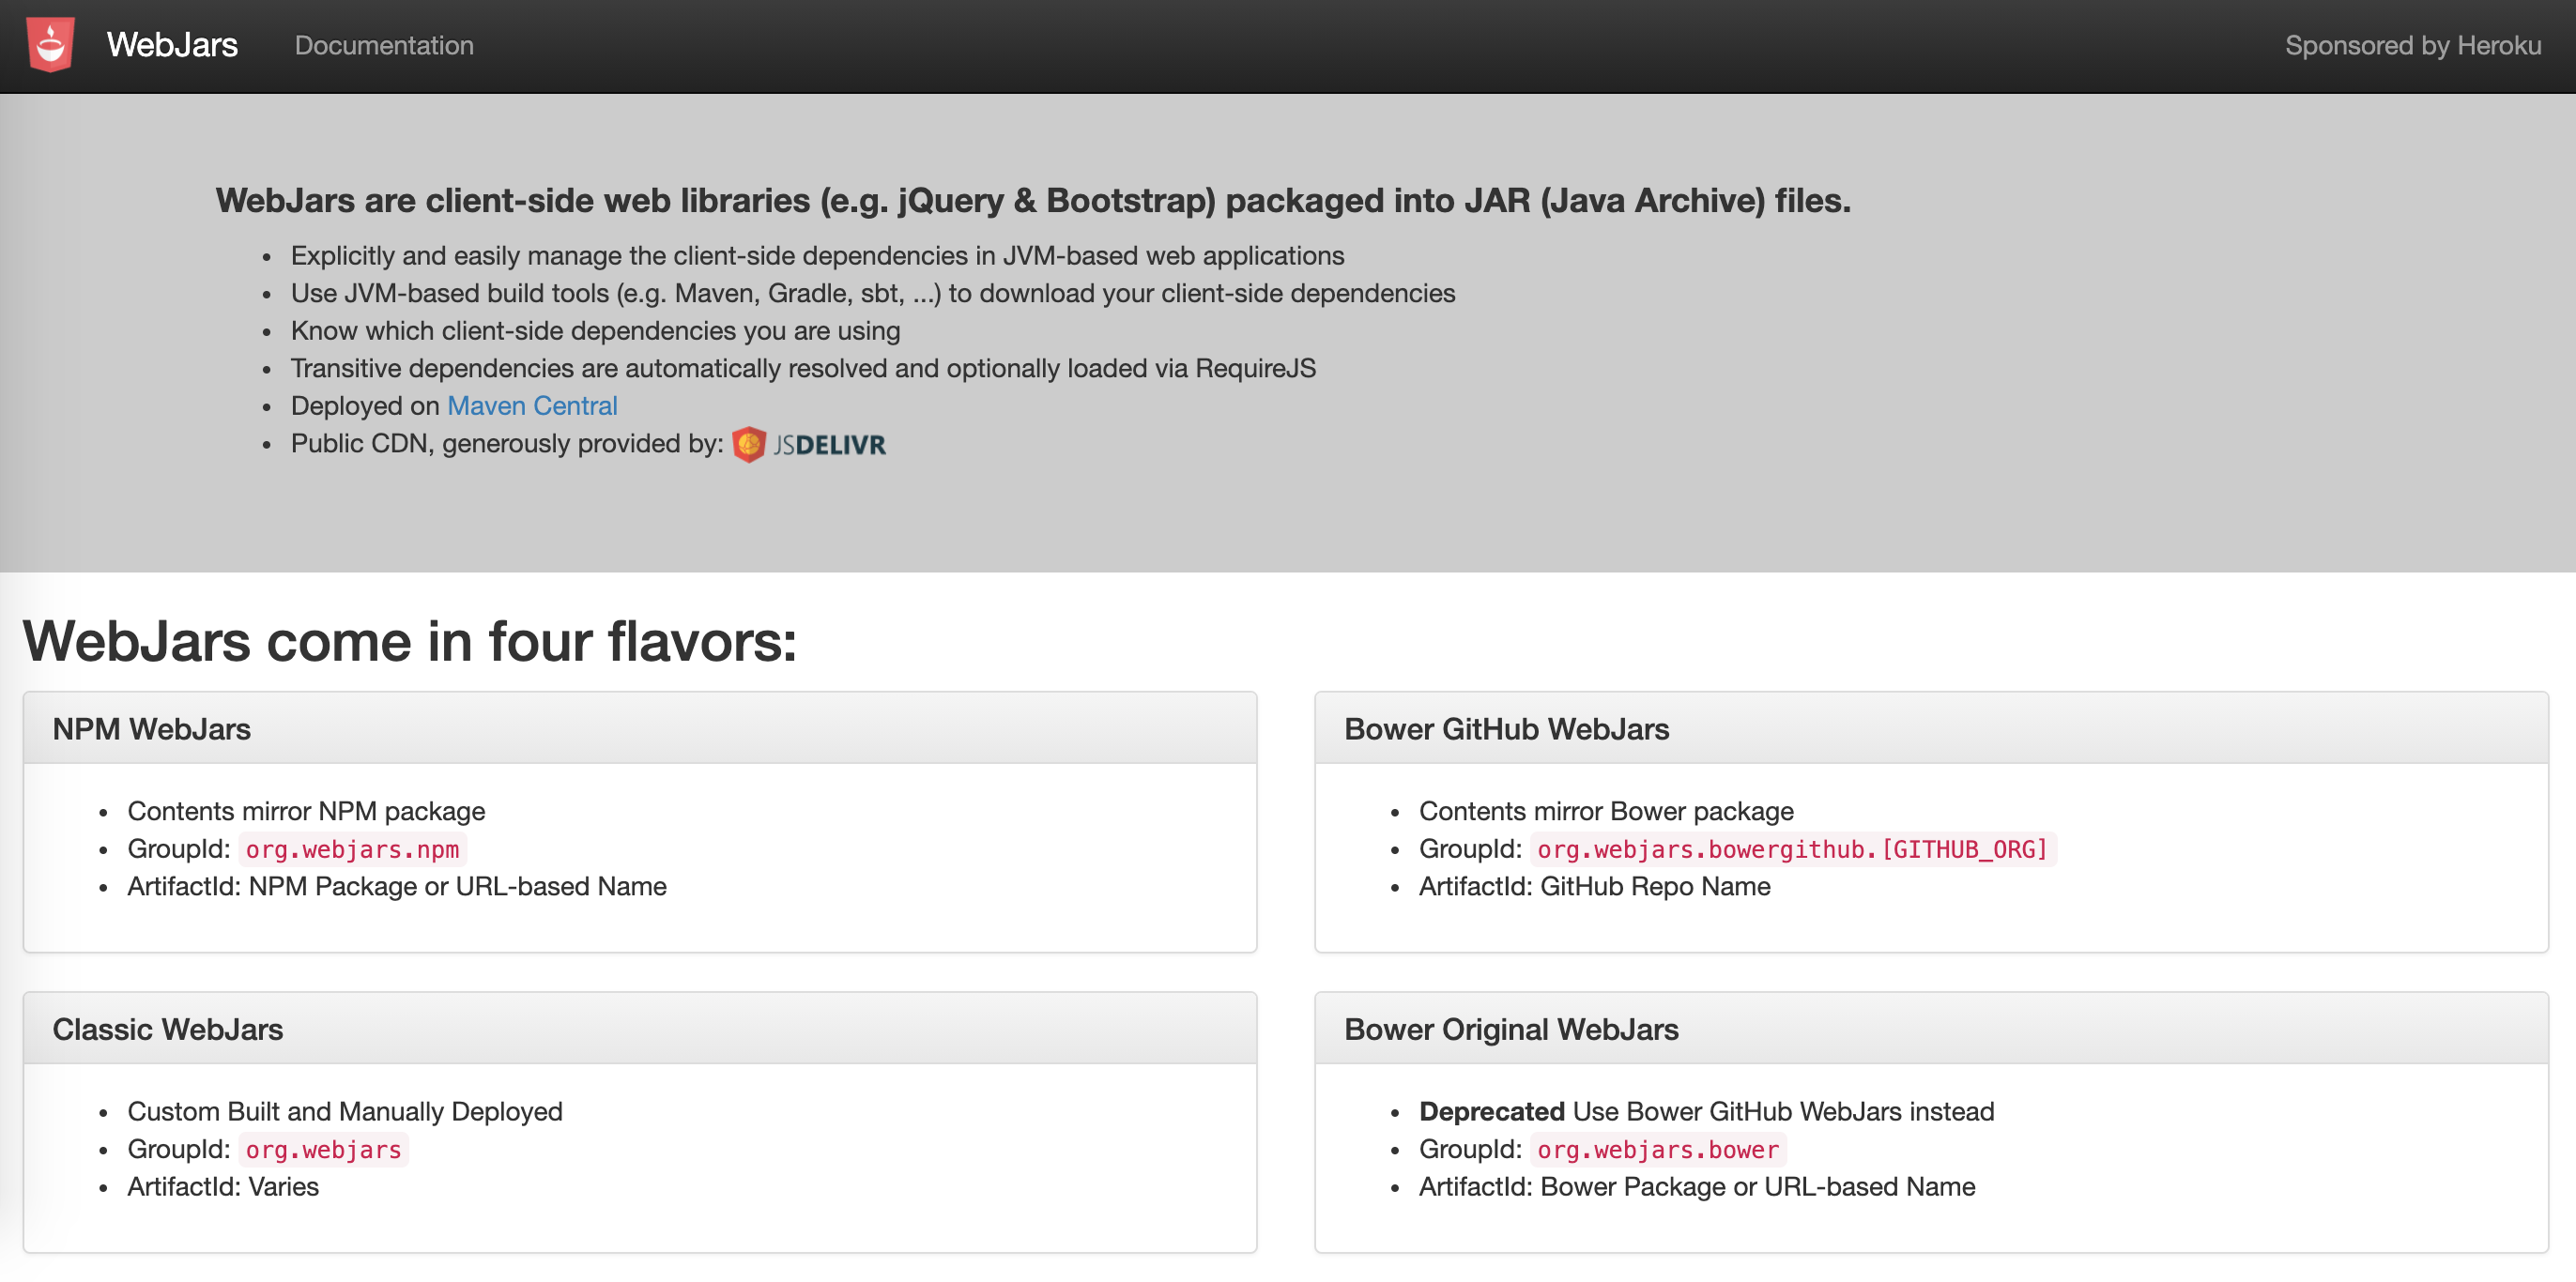2576x1282 pixels.
Task: Click 'Transitive dependencies are automatically resolved' bullet
Action: [x=803, y=368]
